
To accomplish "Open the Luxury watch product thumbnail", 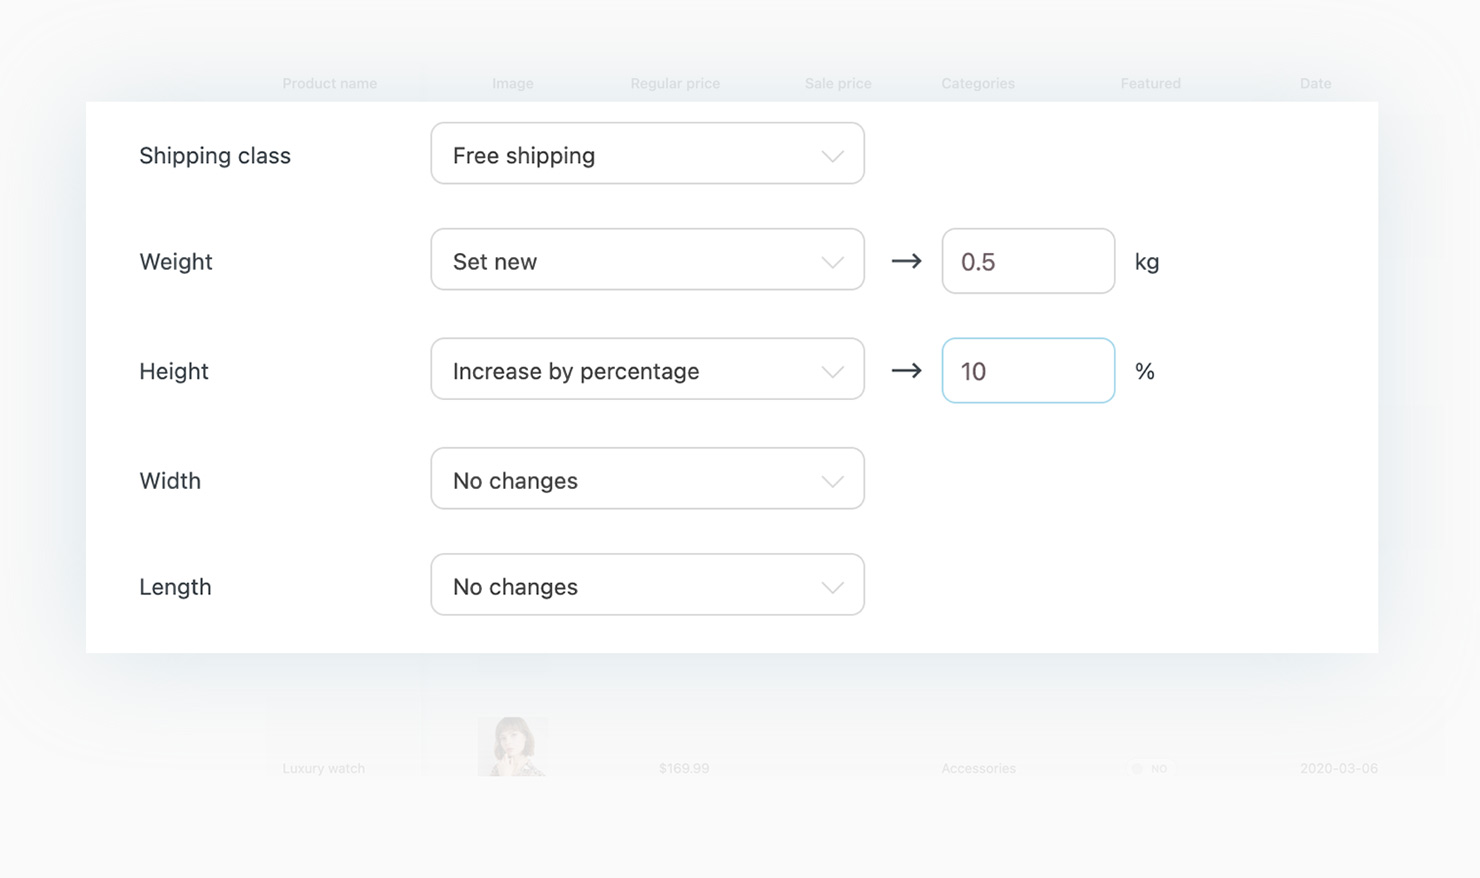I will (512, 746).
